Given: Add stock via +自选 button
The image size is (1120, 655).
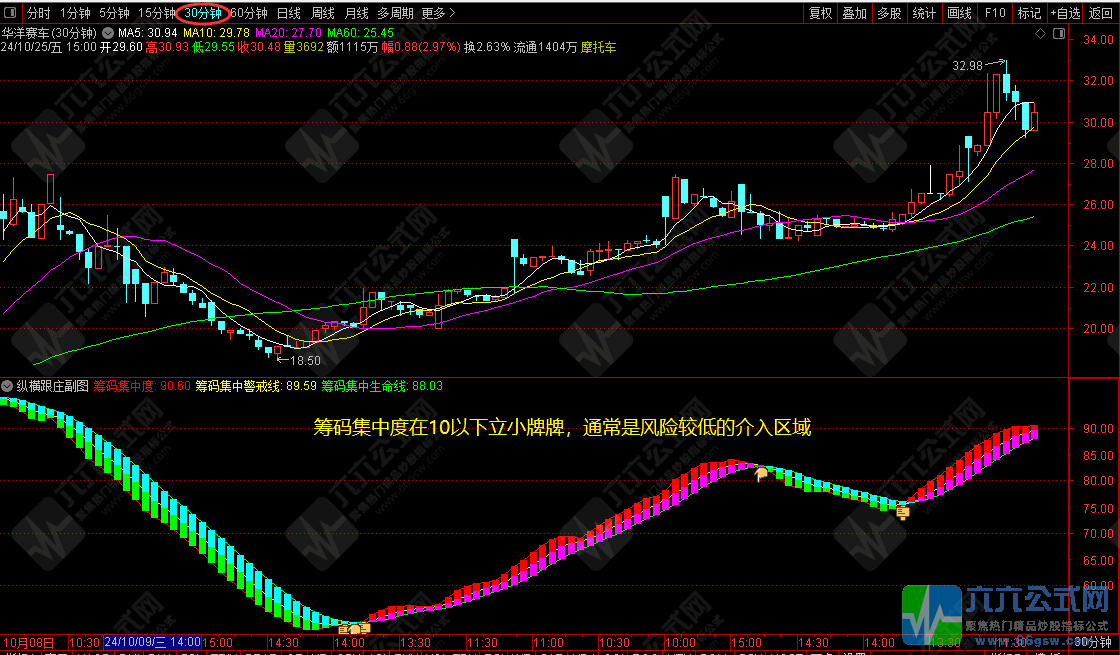Looking at the screenshot, I should [x=1065, y=13].
